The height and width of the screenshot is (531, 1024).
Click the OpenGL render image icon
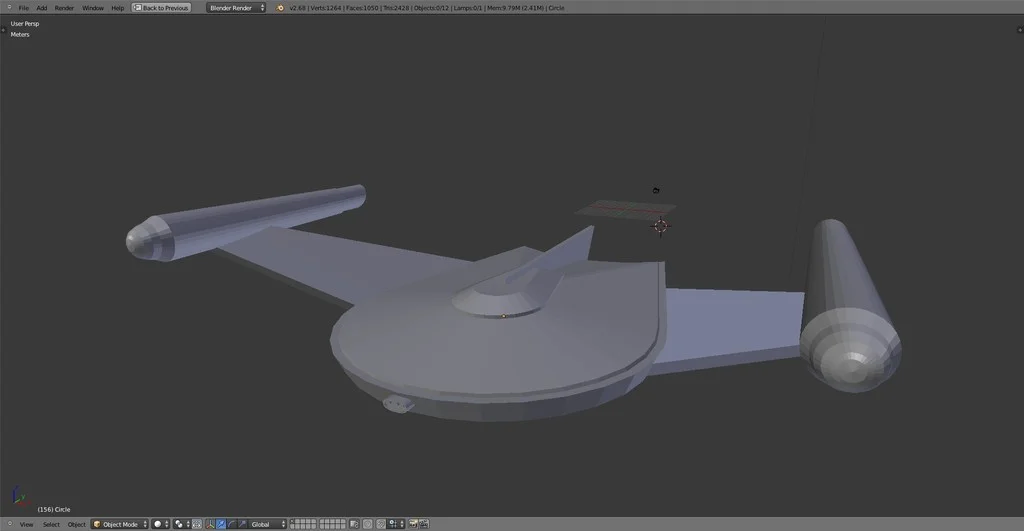pos(413,524)
